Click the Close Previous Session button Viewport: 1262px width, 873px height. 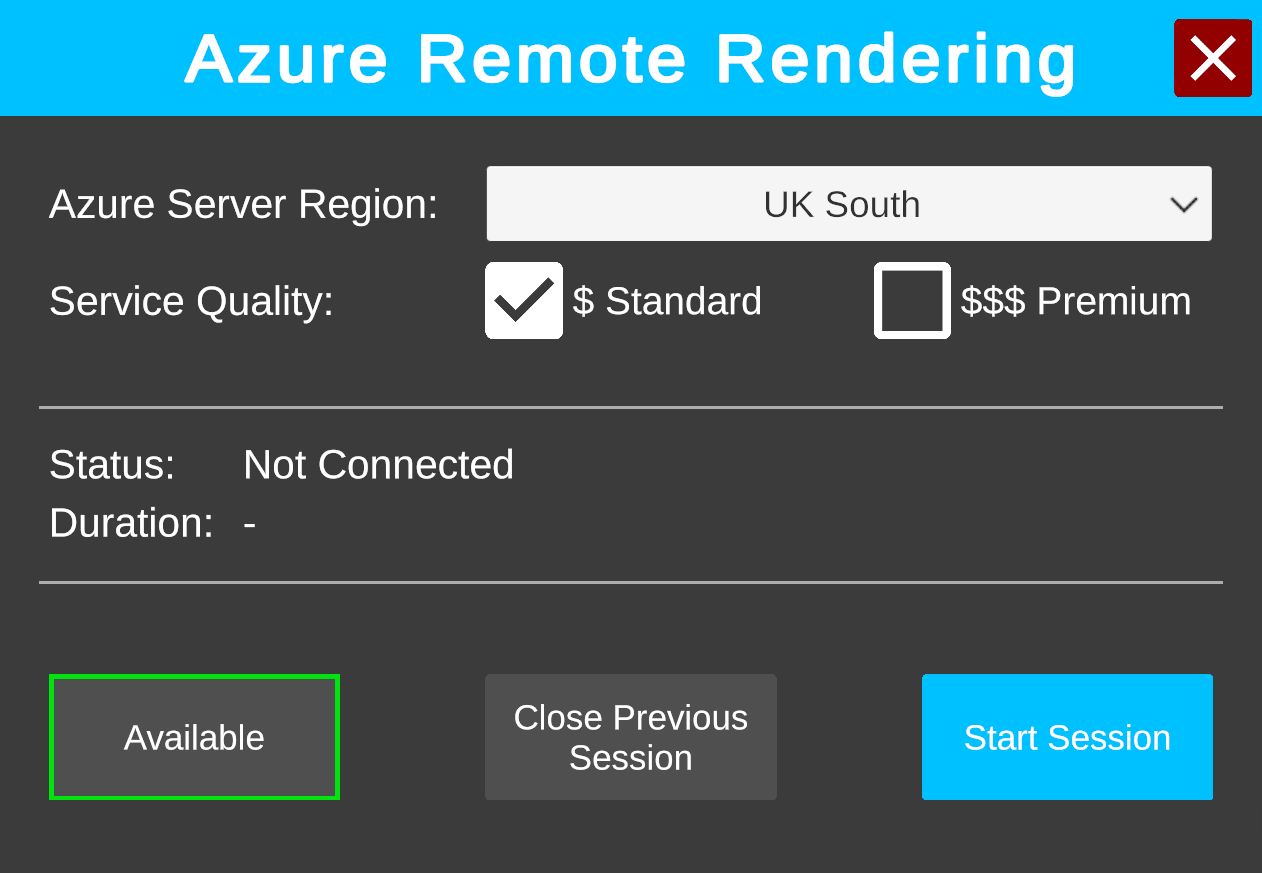630,737
